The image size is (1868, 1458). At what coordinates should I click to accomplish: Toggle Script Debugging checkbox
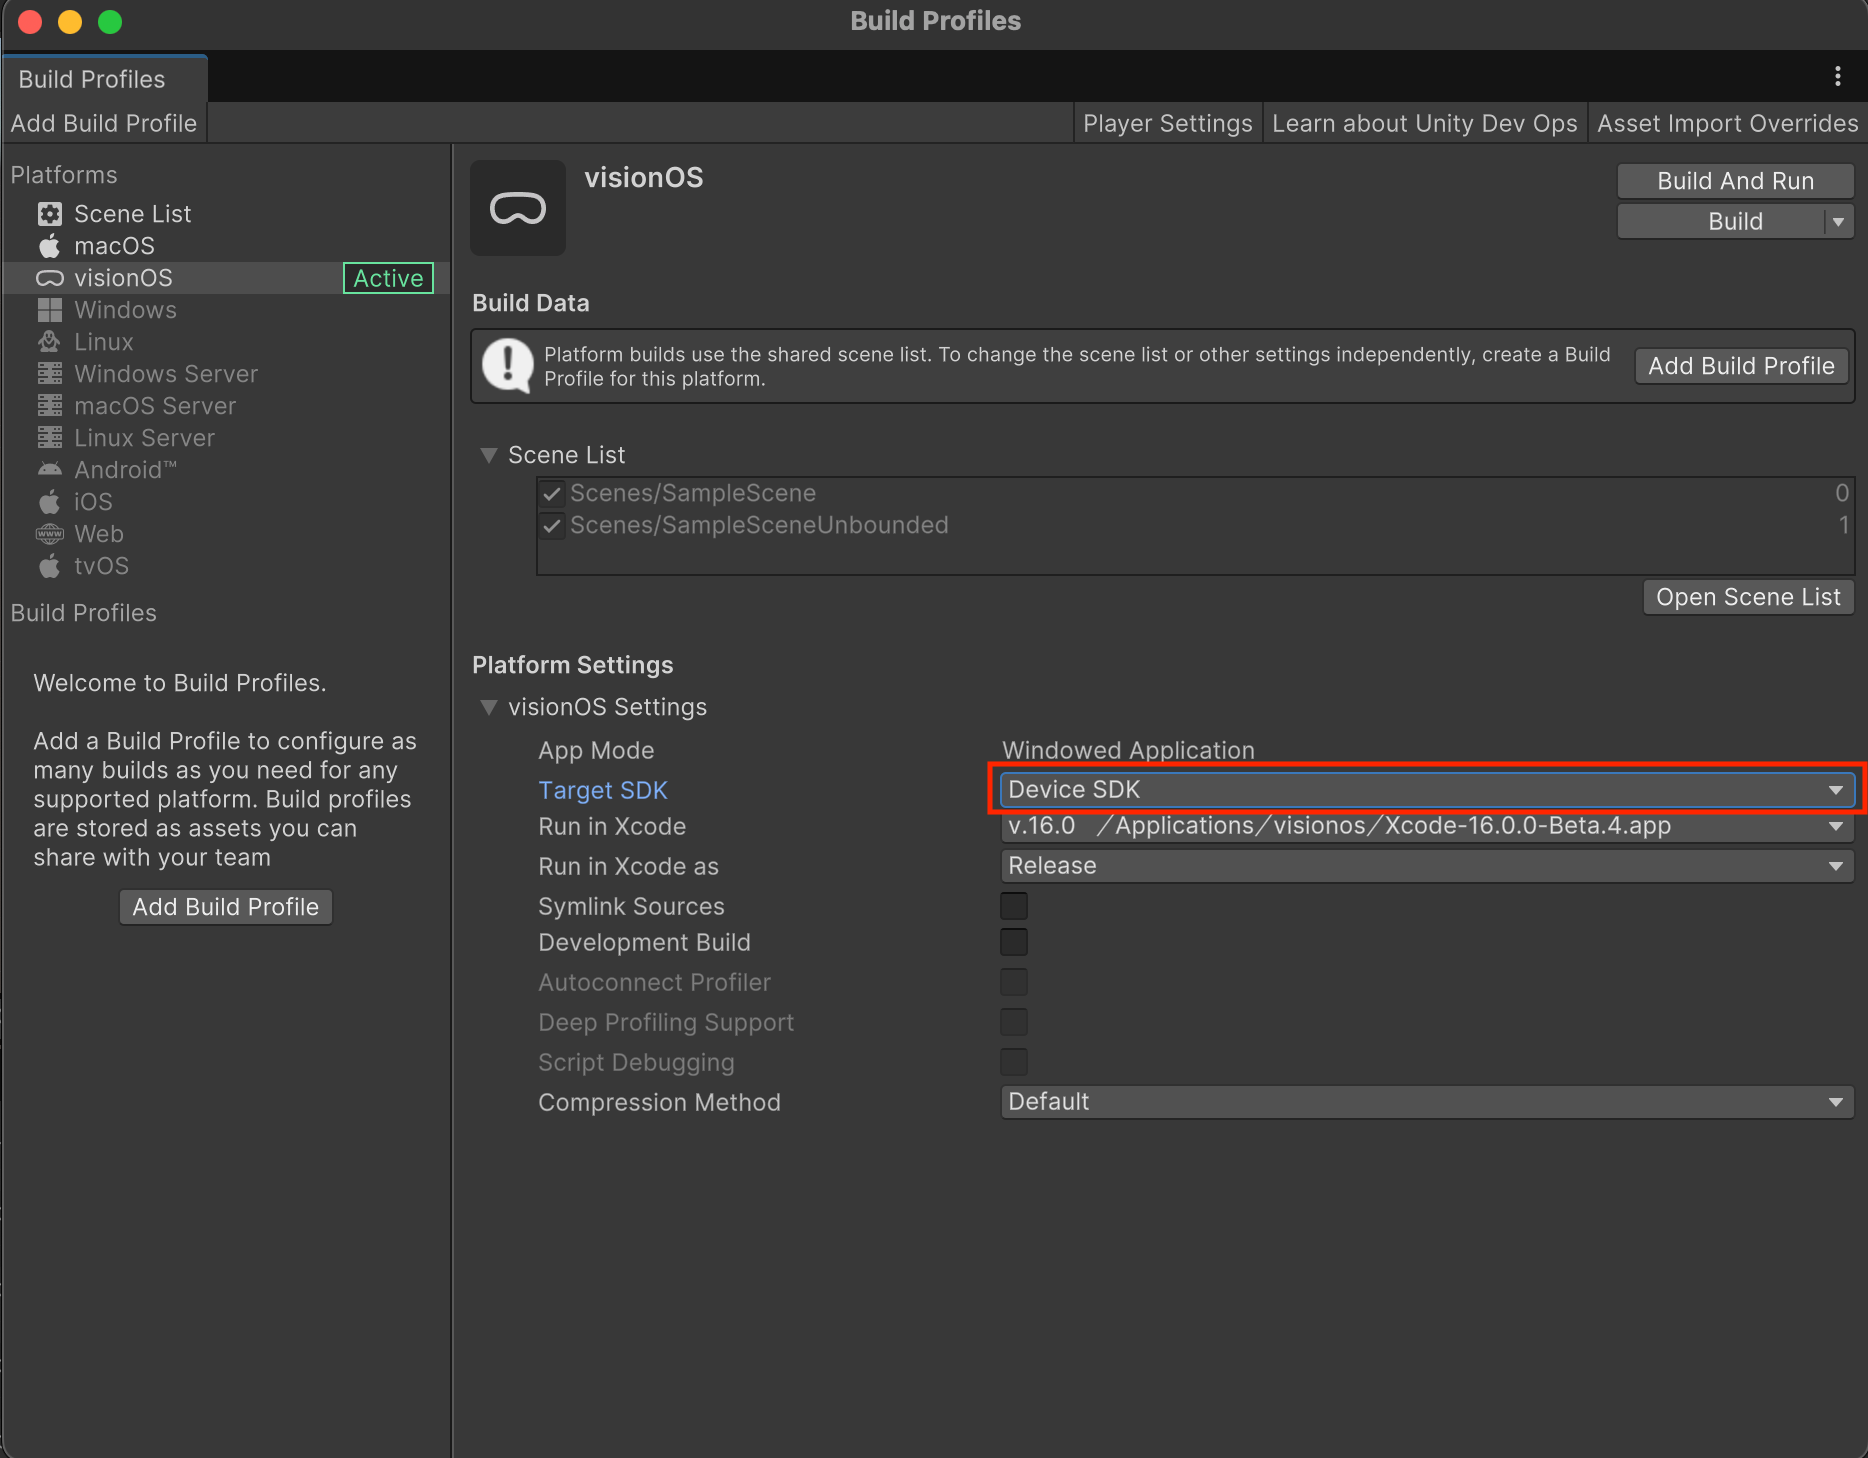point(1014,1062)
